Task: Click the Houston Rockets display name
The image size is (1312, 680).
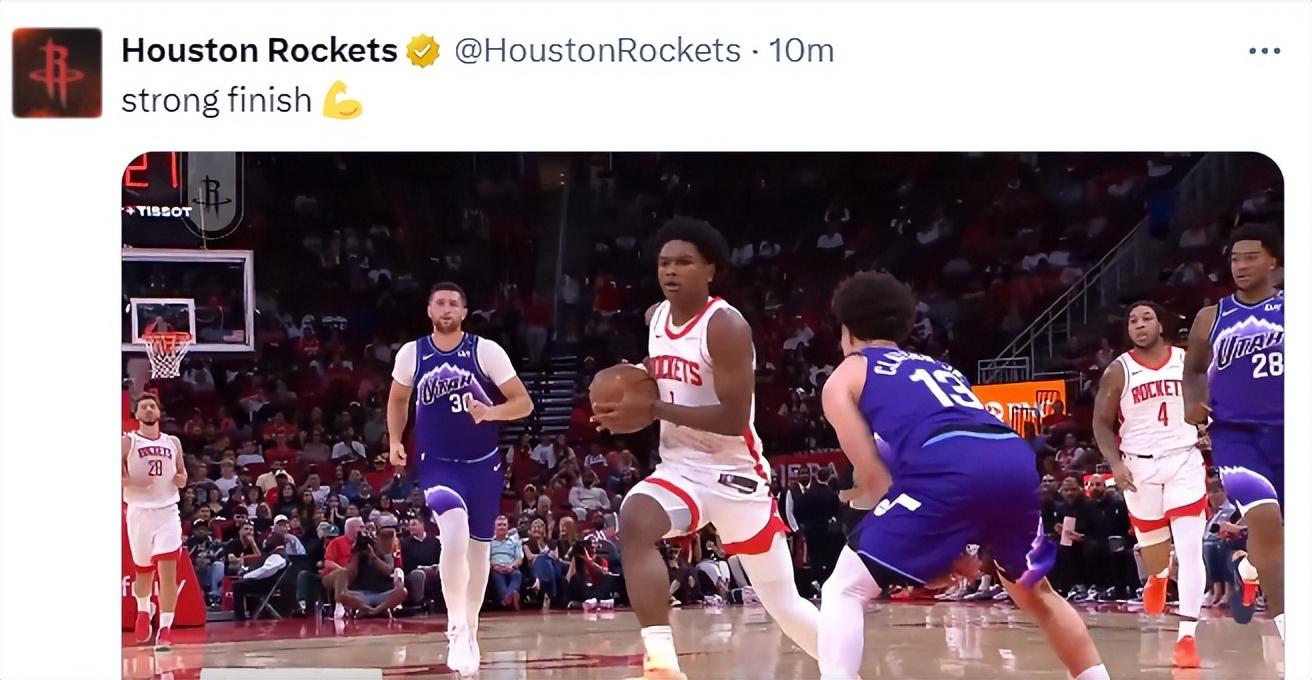Action: click(x=259, y=51)
